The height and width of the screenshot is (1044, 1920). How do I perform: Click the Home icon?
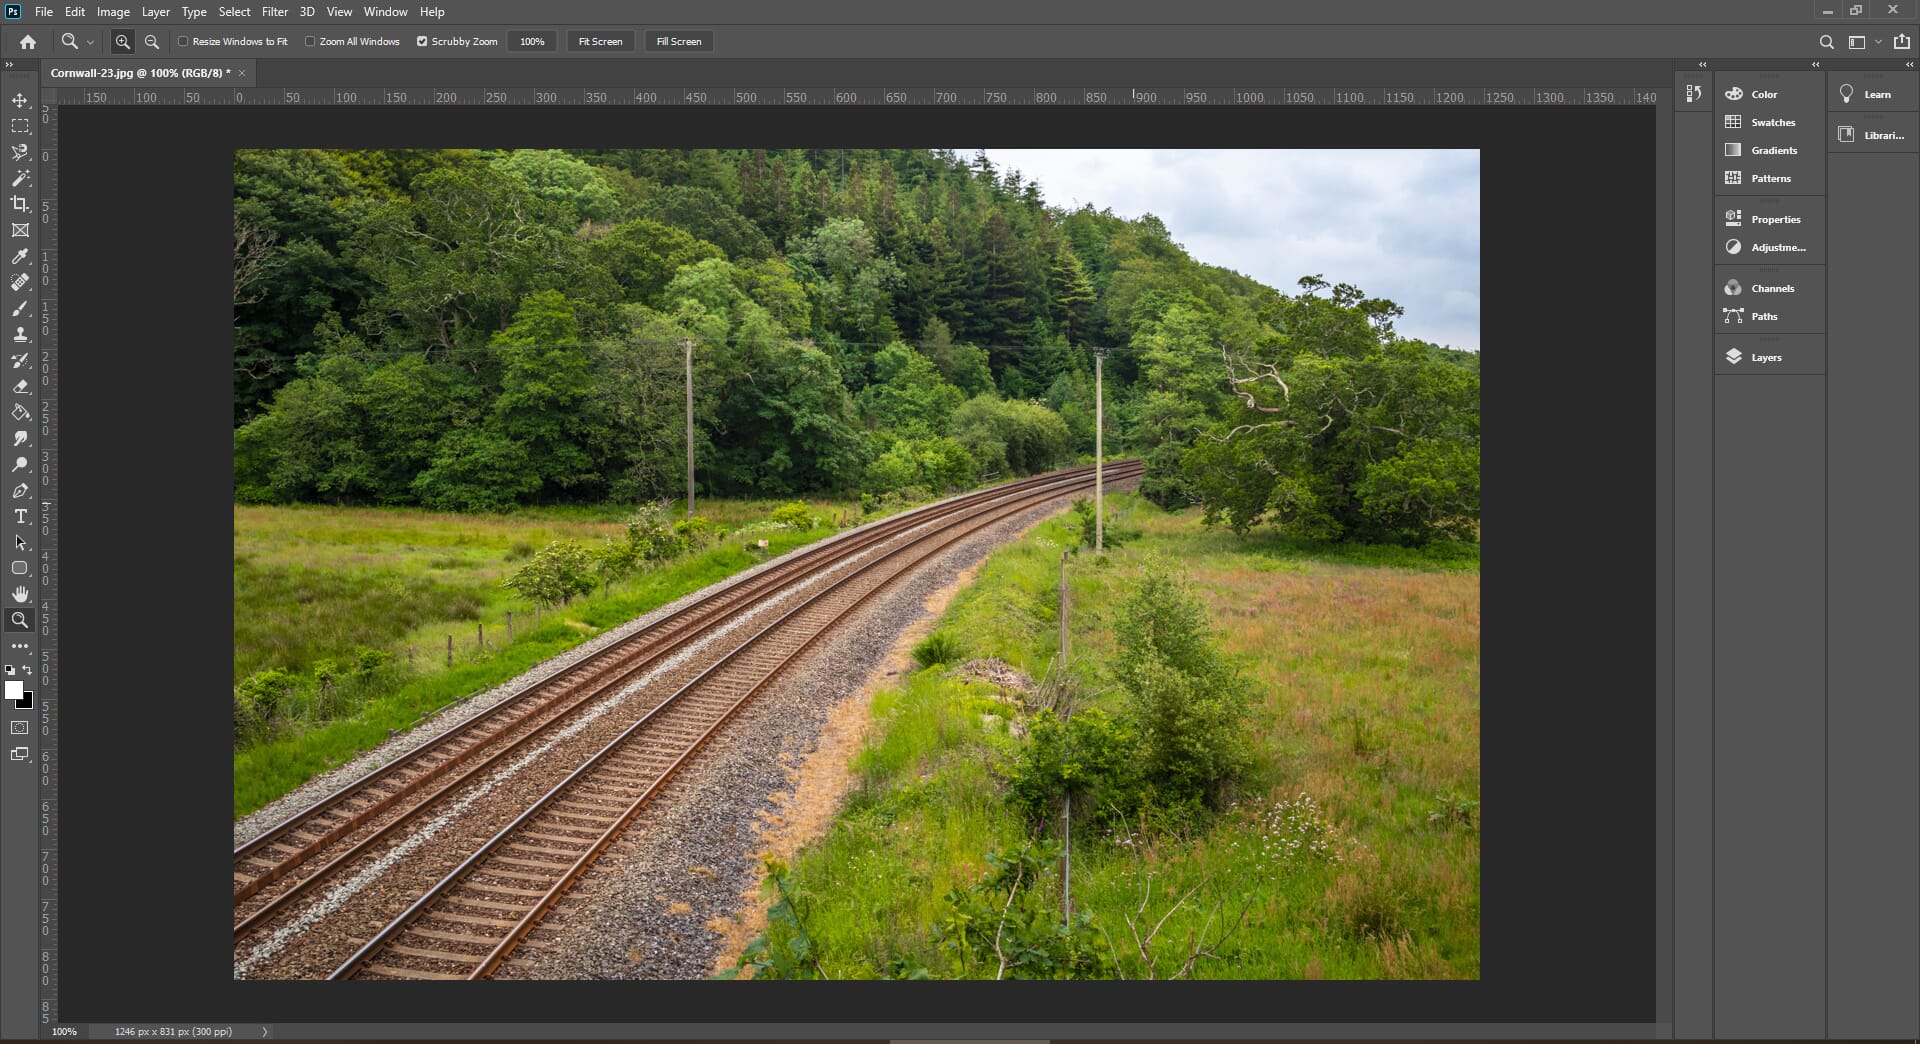[28, 42]
